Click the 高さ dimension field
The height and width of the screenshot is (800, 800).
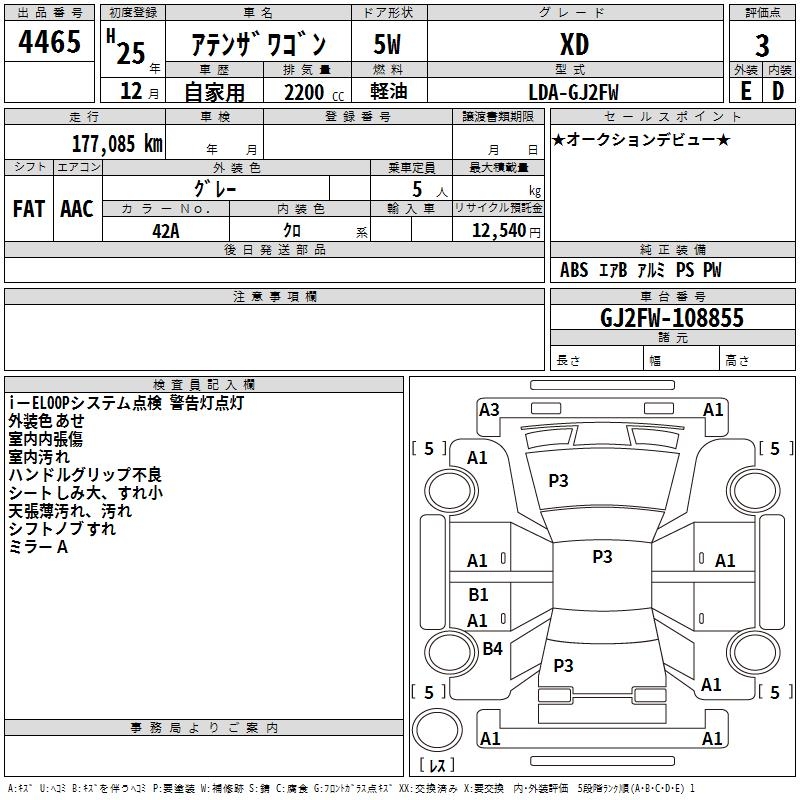coord(758,358)
